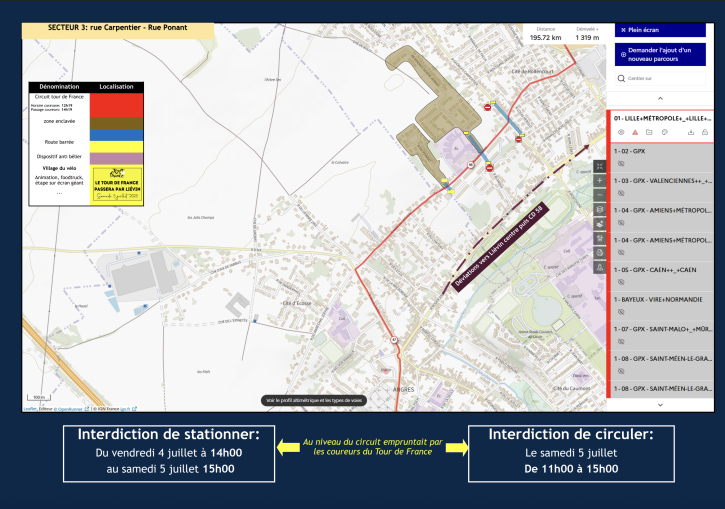Click the 100 m map scale bar
This screenshot has width=725, height=509.
pyautogui.click(x=39, y=398)
